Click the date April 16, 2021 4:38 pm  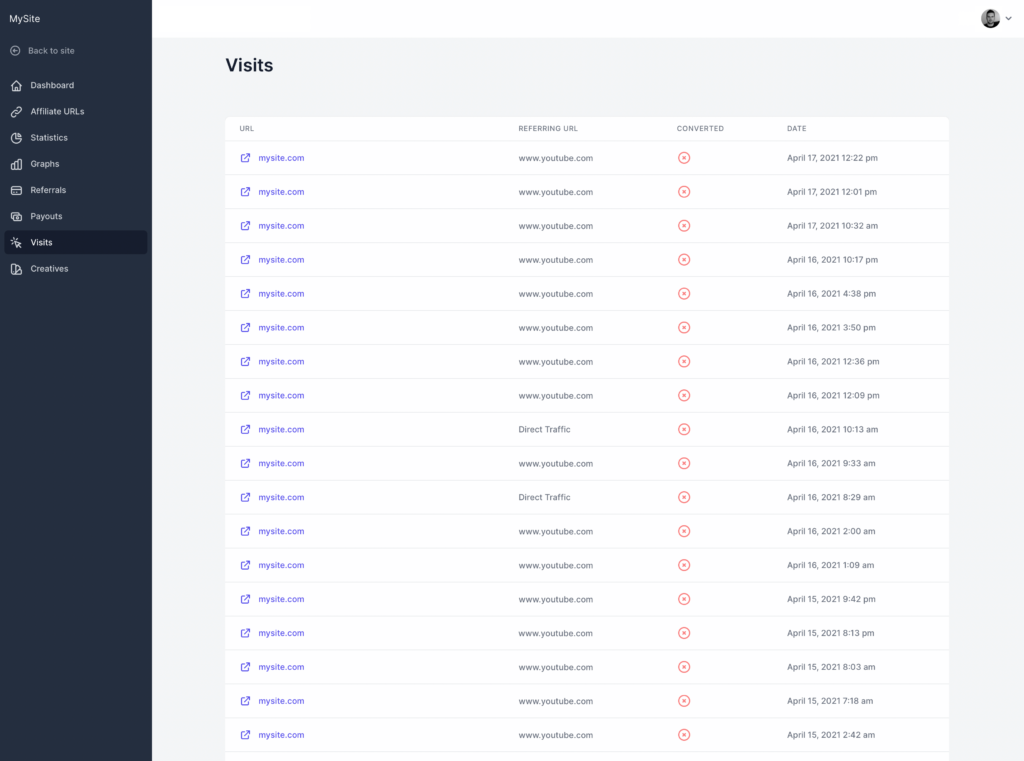(x=831, y=293)
